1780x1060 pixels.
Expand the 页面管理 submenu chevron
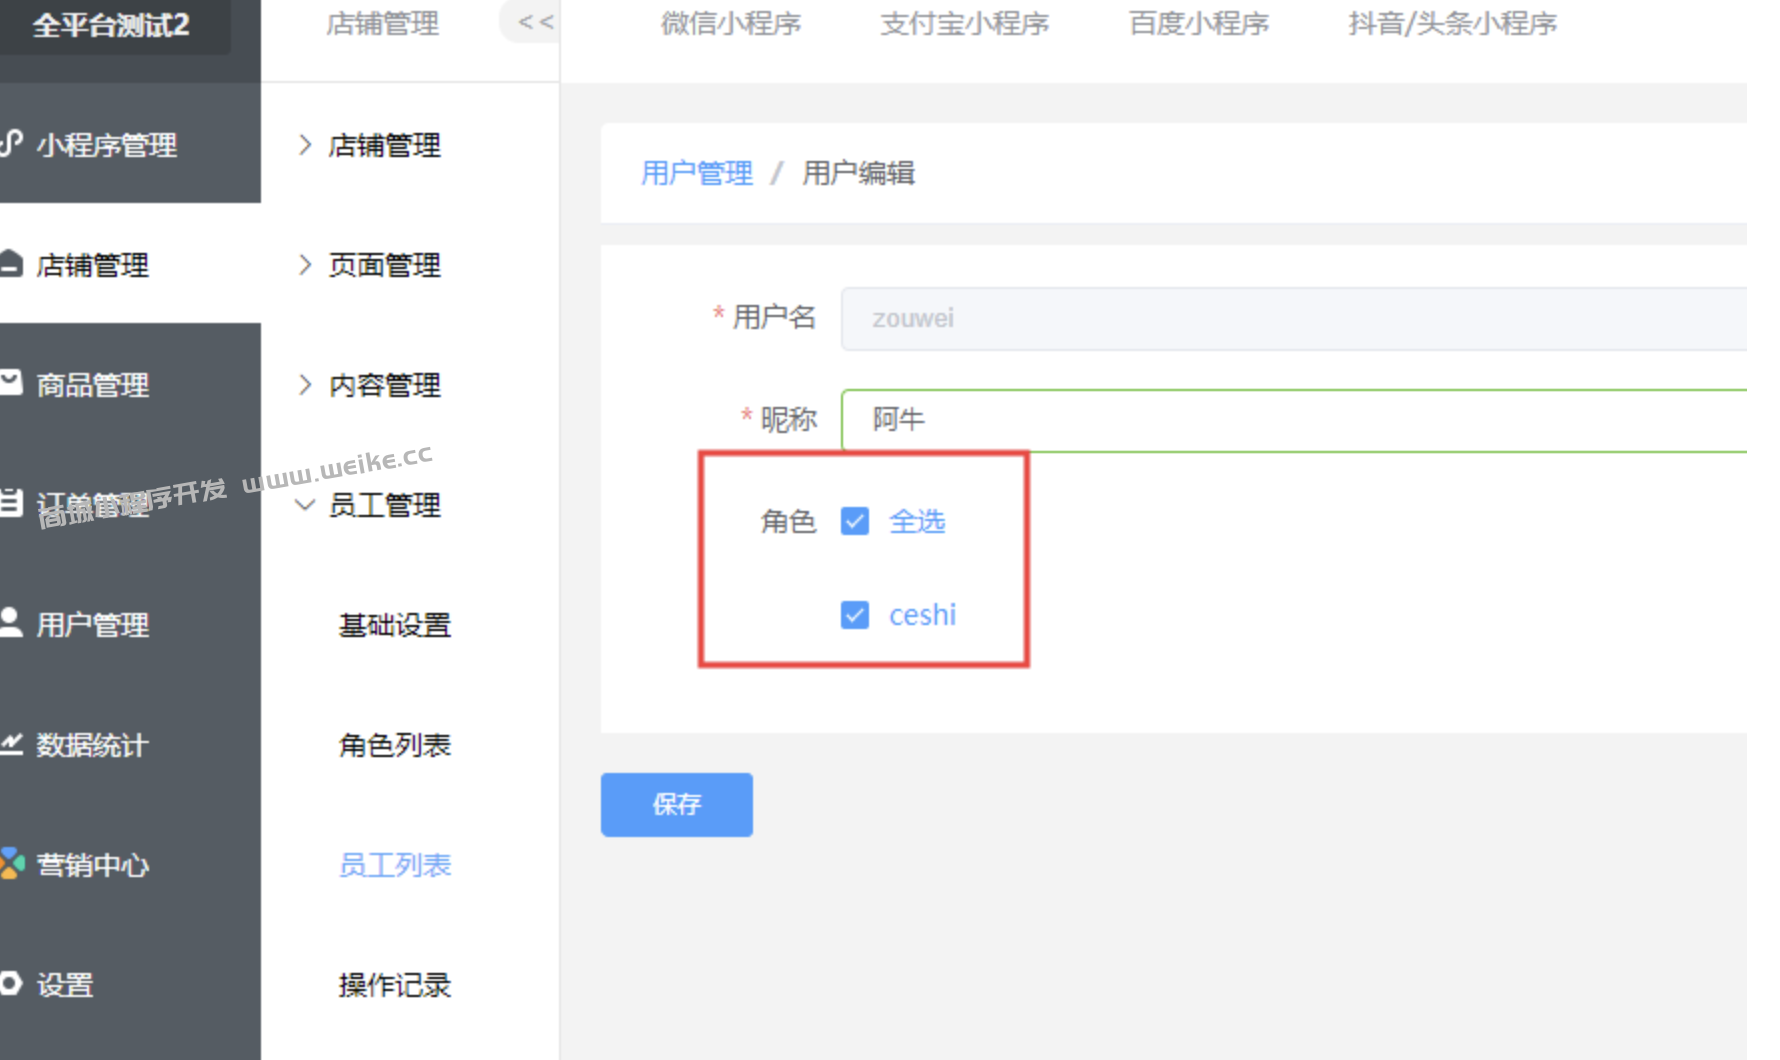point(305,265)
